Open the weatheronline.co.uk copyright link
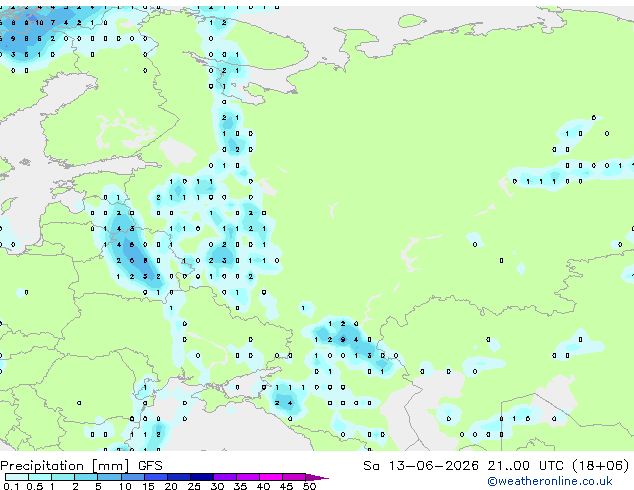634x490 pixels. 549,481
